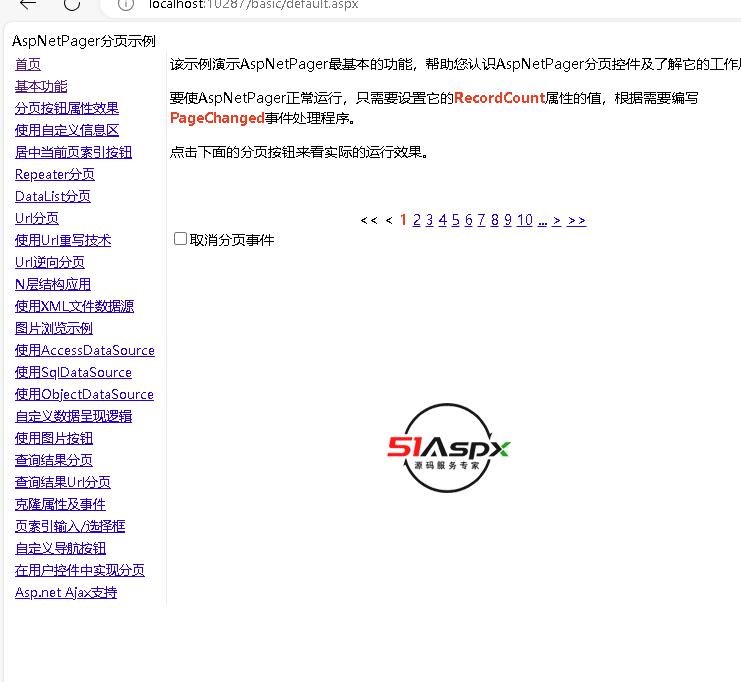Viewport: 741px width, 682px height.
Task: Open Url分页 link
Action: coord(37,218)
